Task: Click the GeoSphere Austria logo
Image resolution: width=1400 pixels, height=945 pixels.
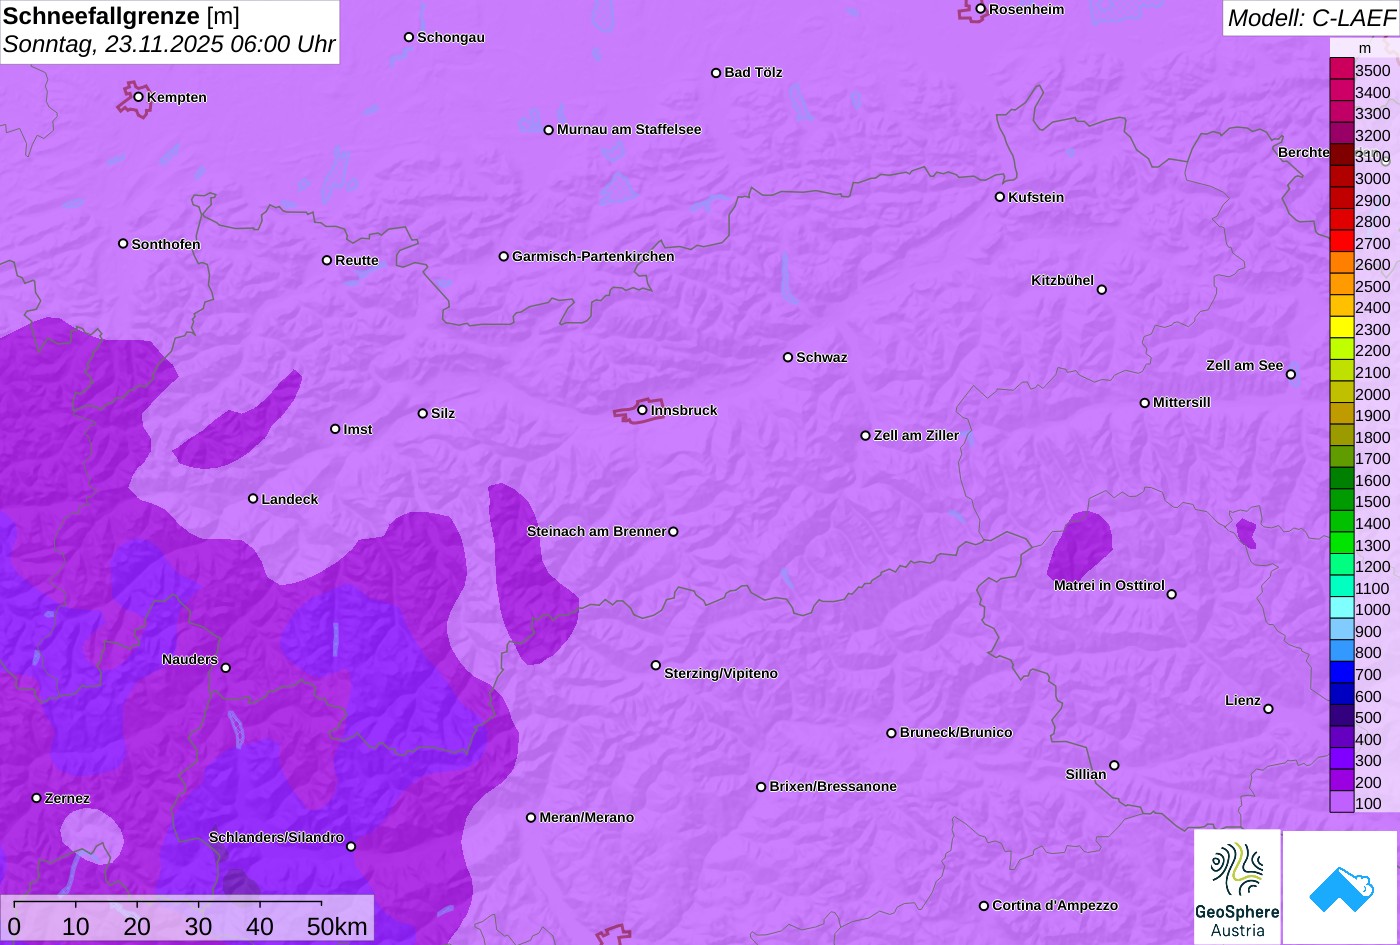Action: click(x=1237, y=887)
